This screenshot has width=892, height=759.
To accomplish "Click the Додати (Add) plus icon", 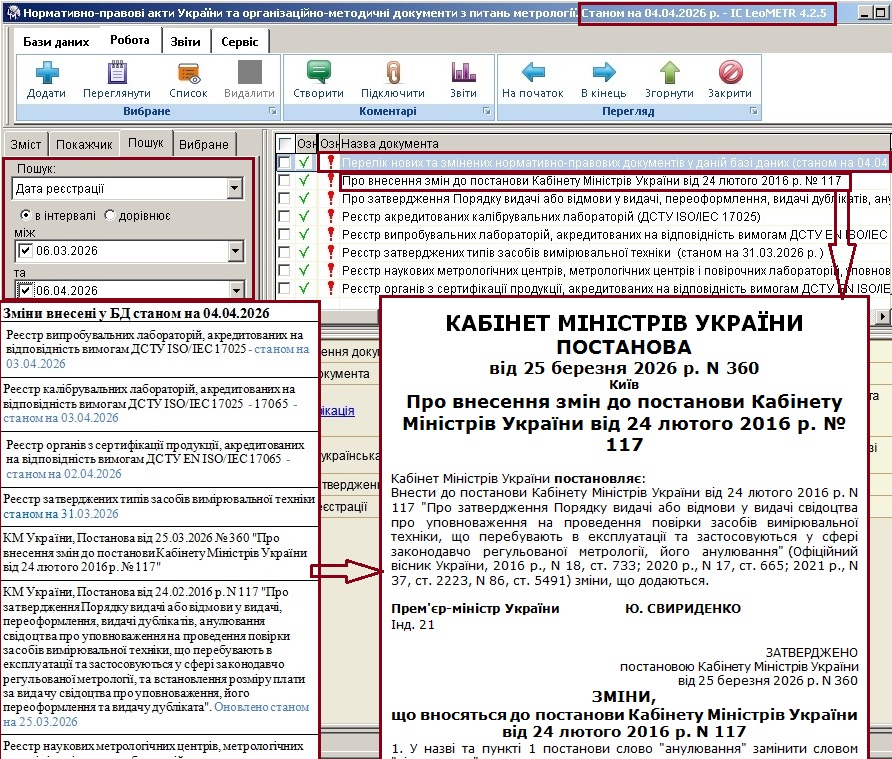I will 46,73.
